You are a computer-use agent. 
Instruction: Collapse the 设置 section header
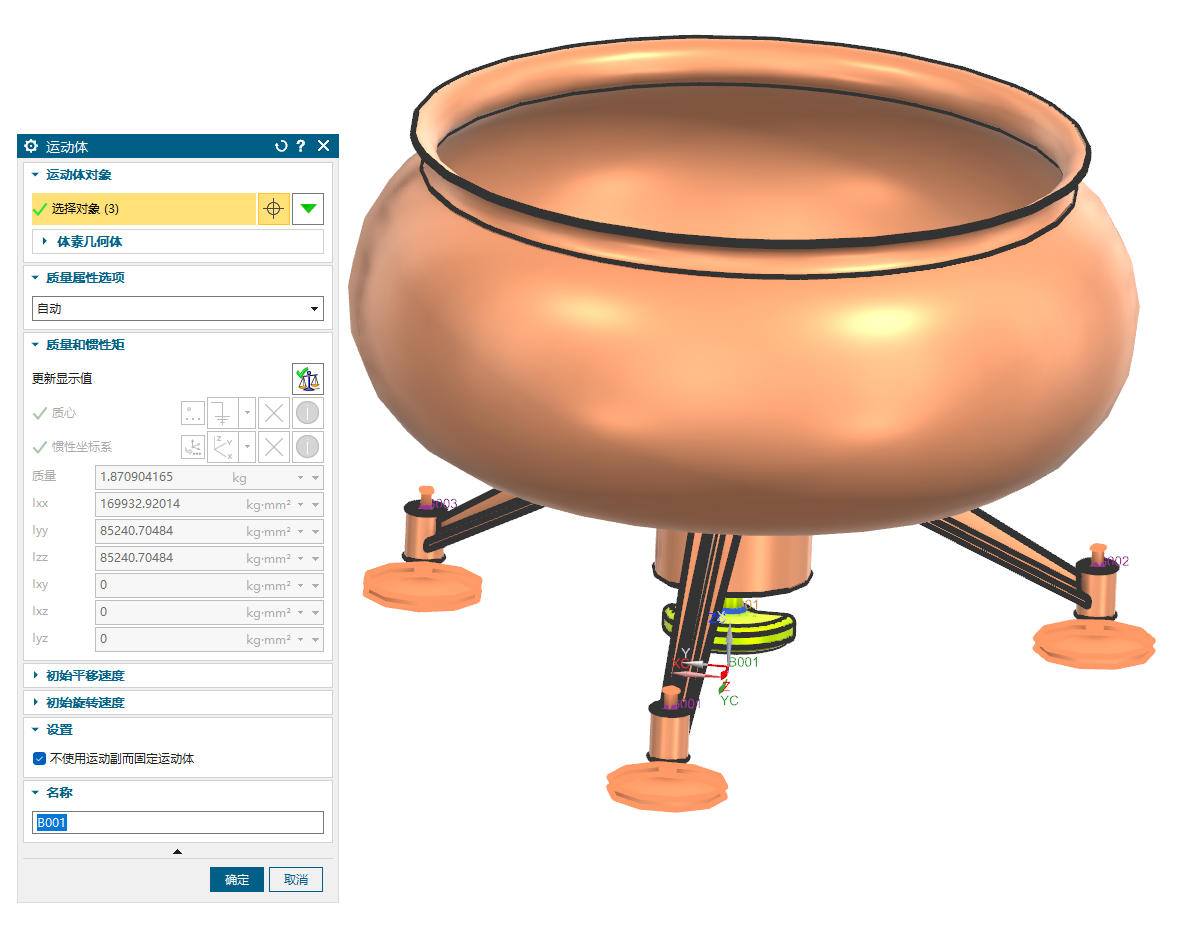[59, 730]
